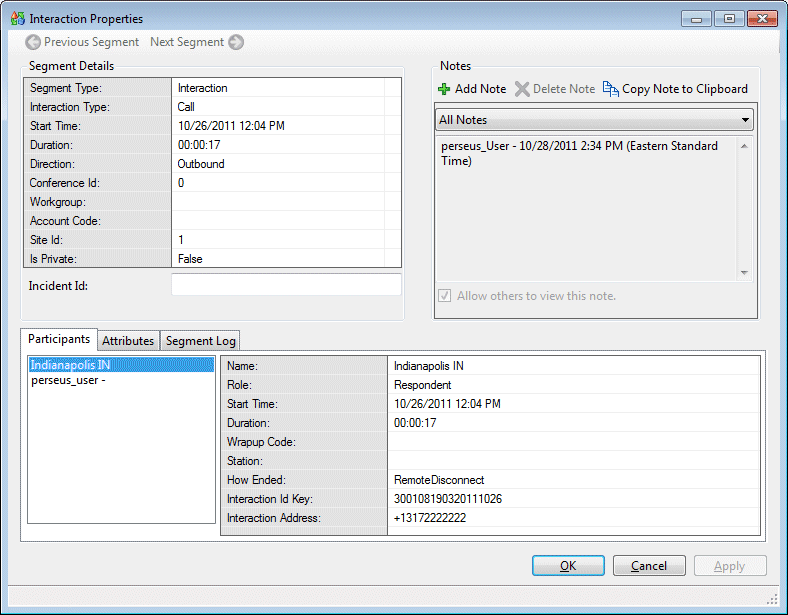Click the Apply button

(x=729, y=566)
